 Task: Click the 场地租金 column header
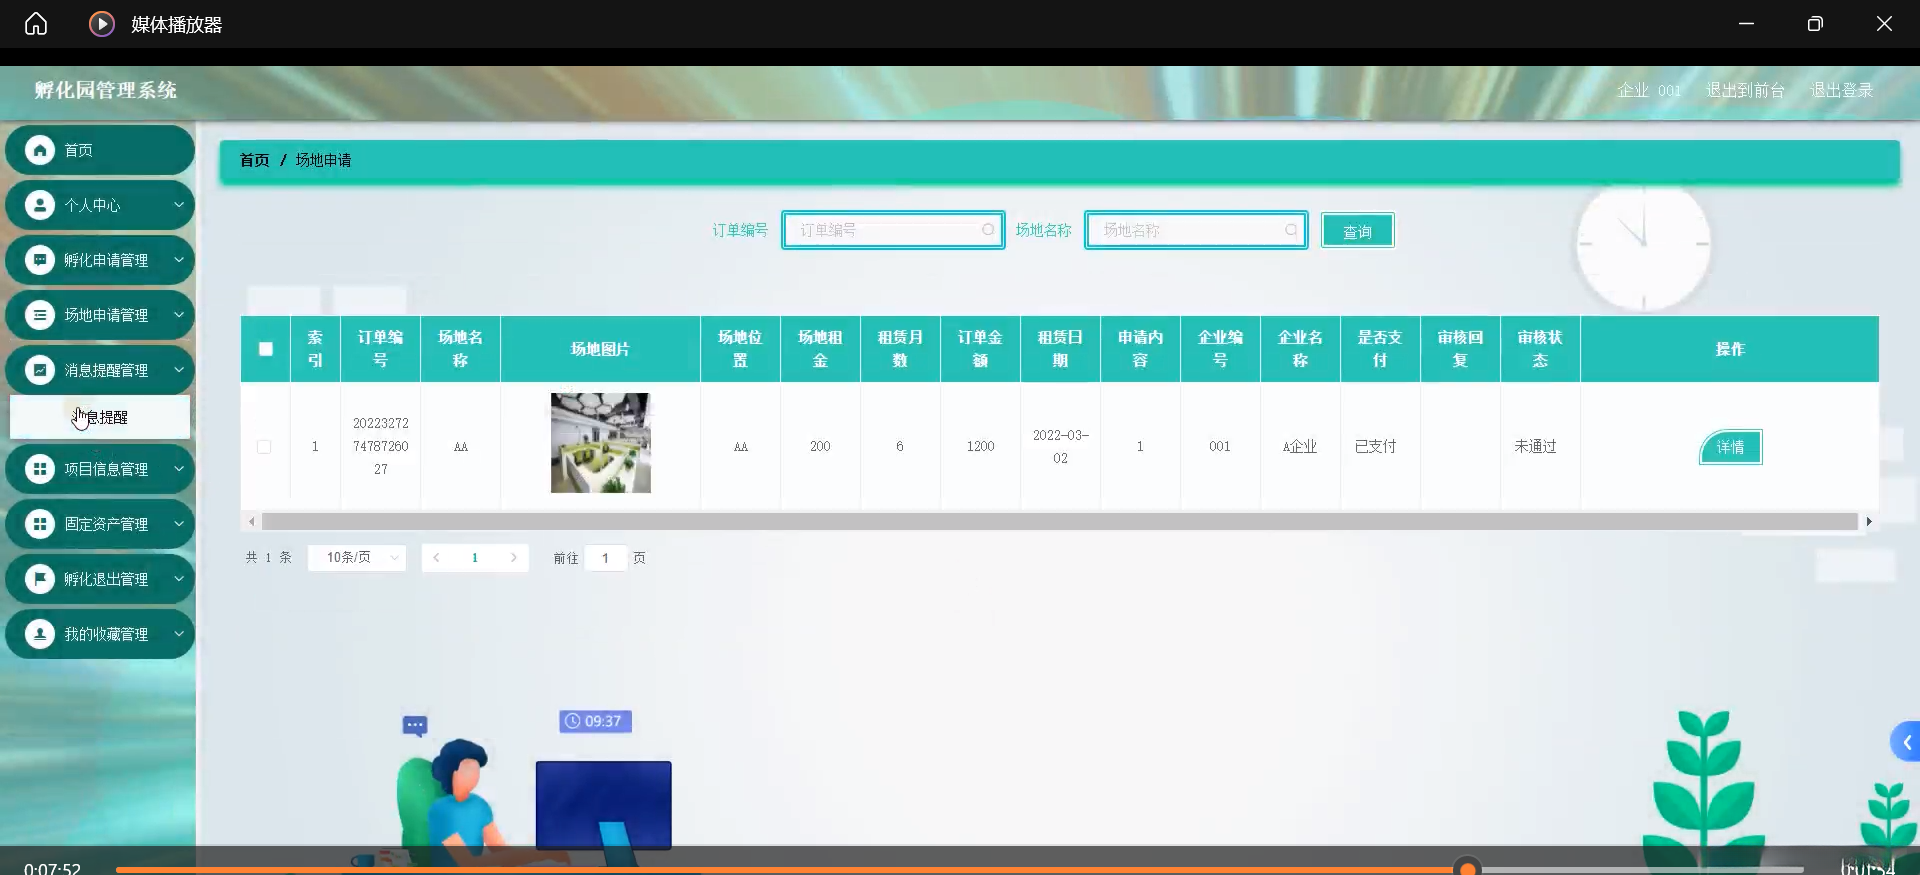click(821, 349)
